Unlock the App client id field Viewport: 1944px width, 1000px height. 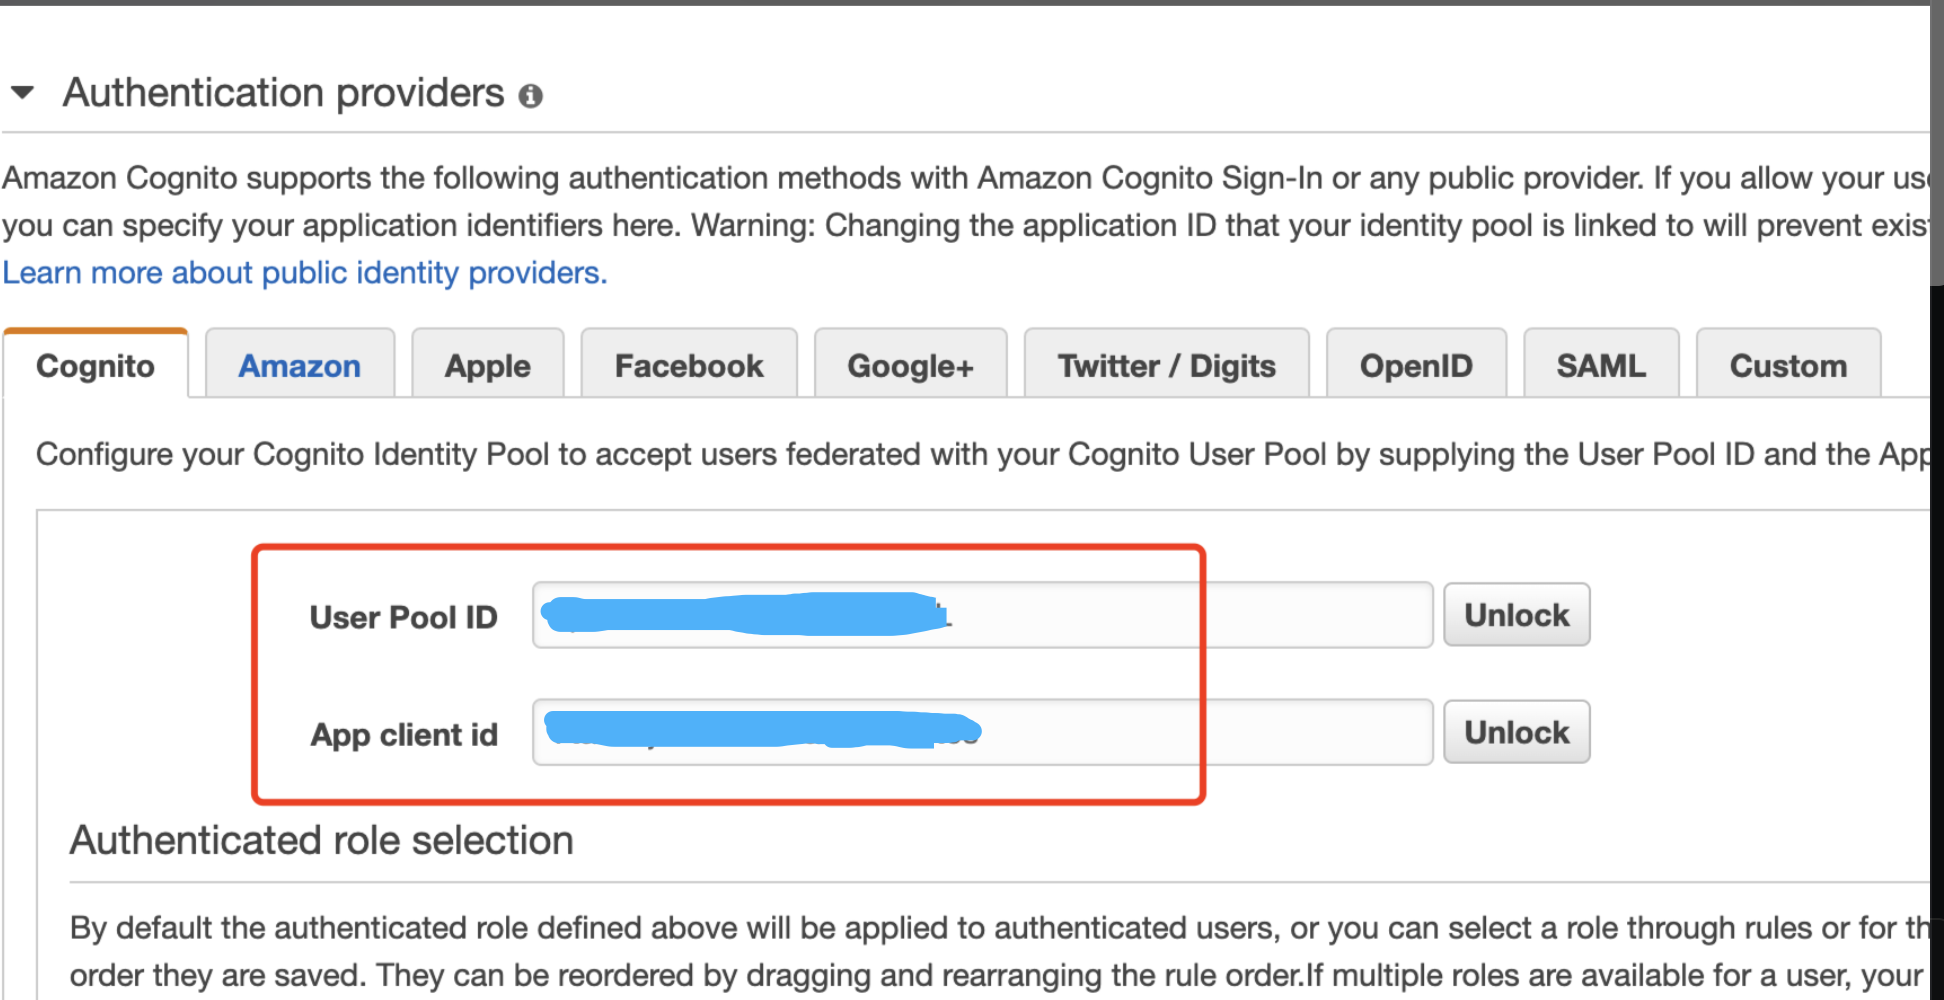tap(1517, 732)
